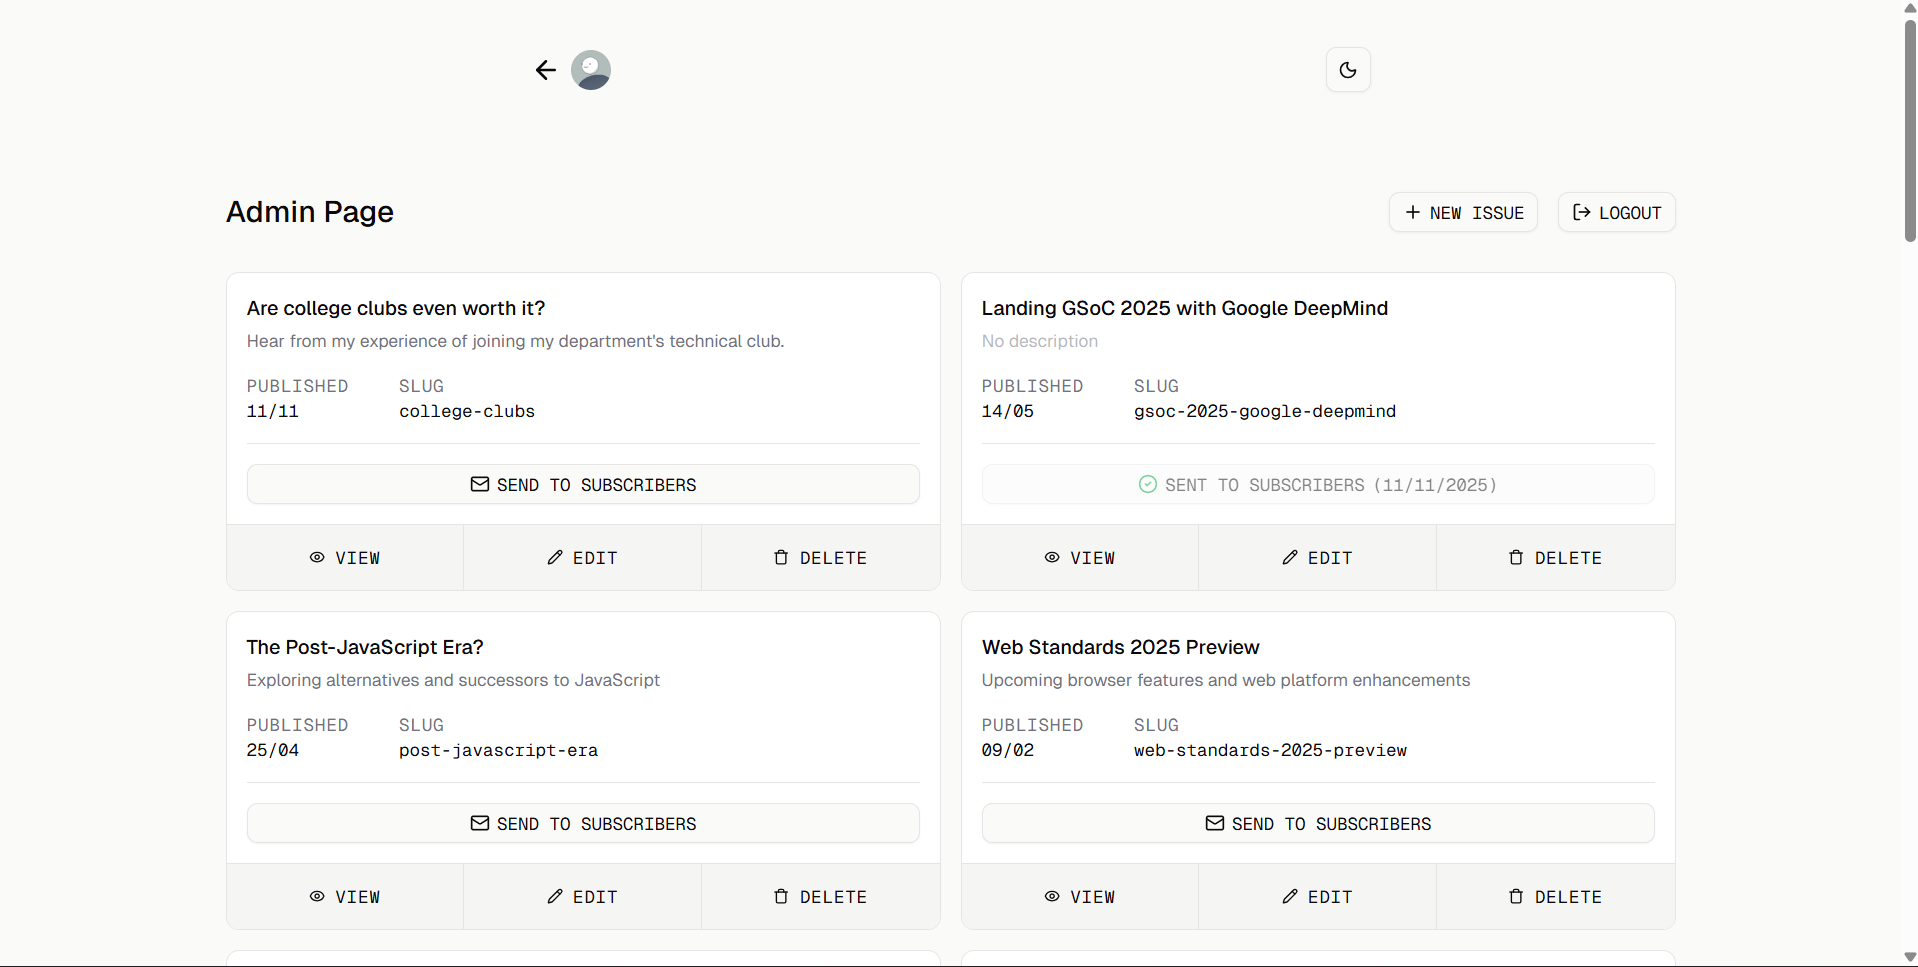Image resolution: width=1918 pixels, height=967 pixels.
Task: Click the eye icon to view college clubs post
Action: 316,557
